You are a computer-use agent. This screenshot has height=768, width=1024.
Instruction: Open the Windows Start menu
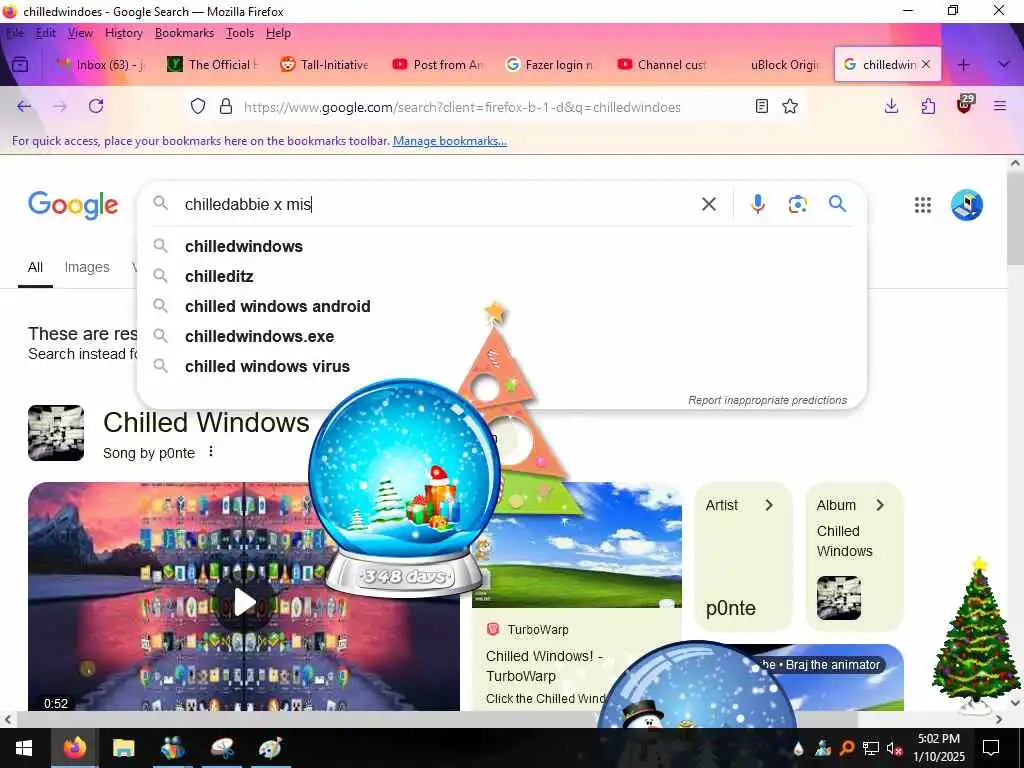tap(24, 748)
